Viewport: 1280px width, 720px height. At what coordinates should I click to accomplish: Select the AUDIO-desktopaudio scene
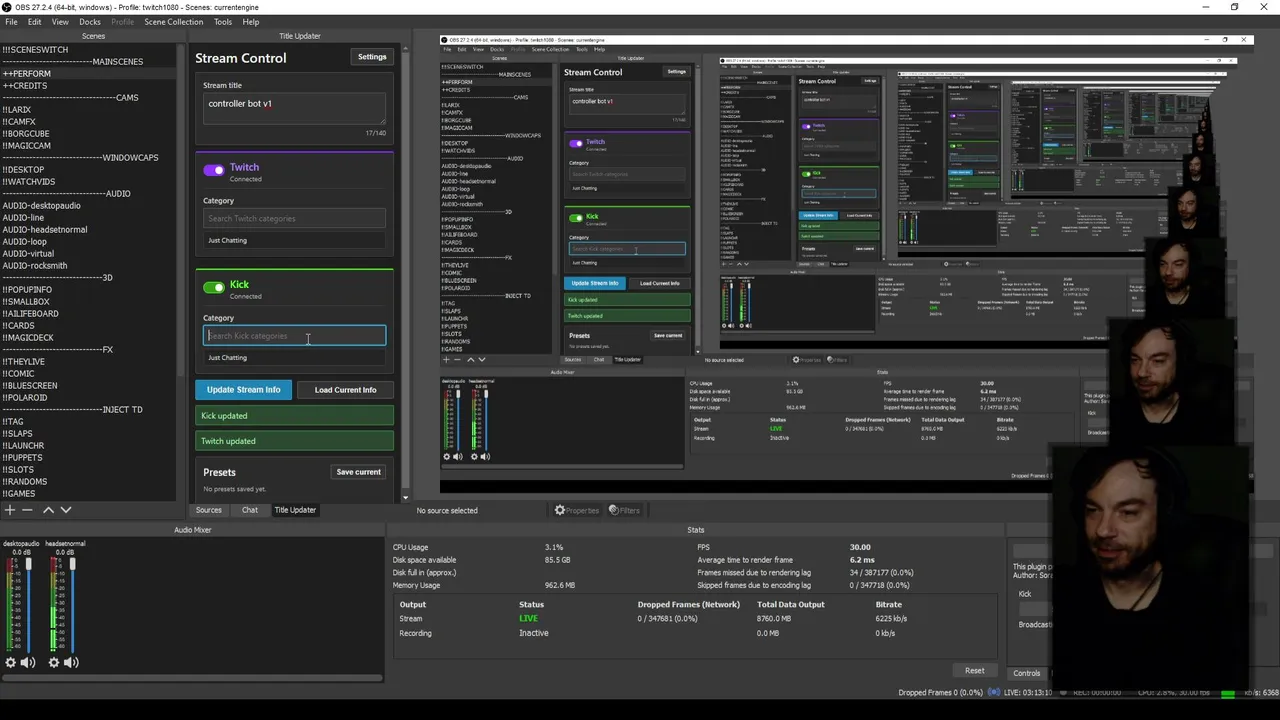tap(90, 206)
